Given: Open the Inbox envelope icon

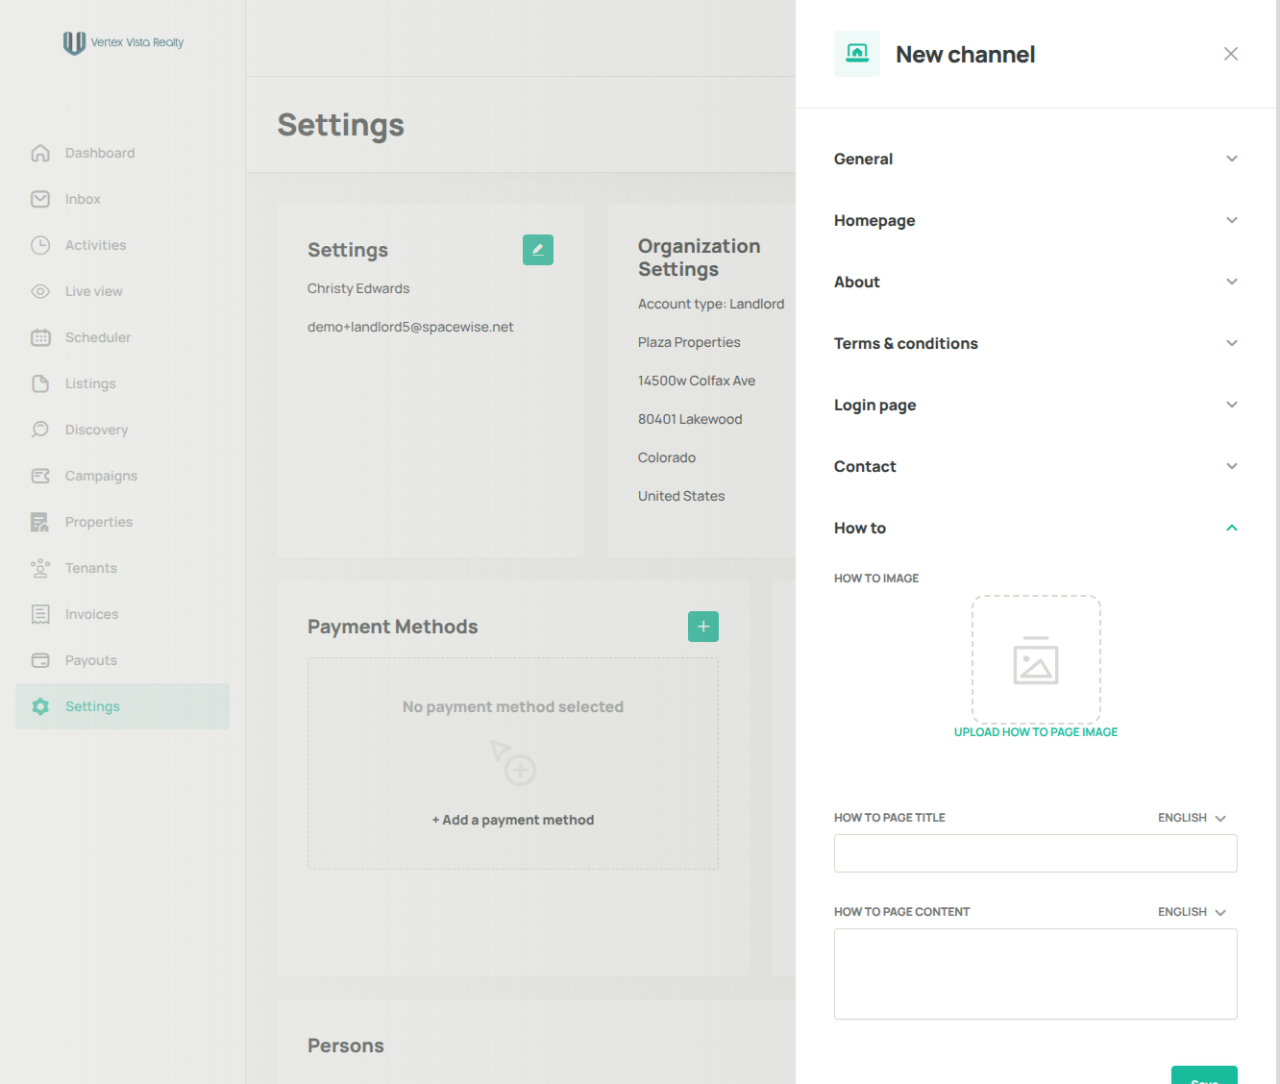Looking at the screenshot, I should click(40, 199).
